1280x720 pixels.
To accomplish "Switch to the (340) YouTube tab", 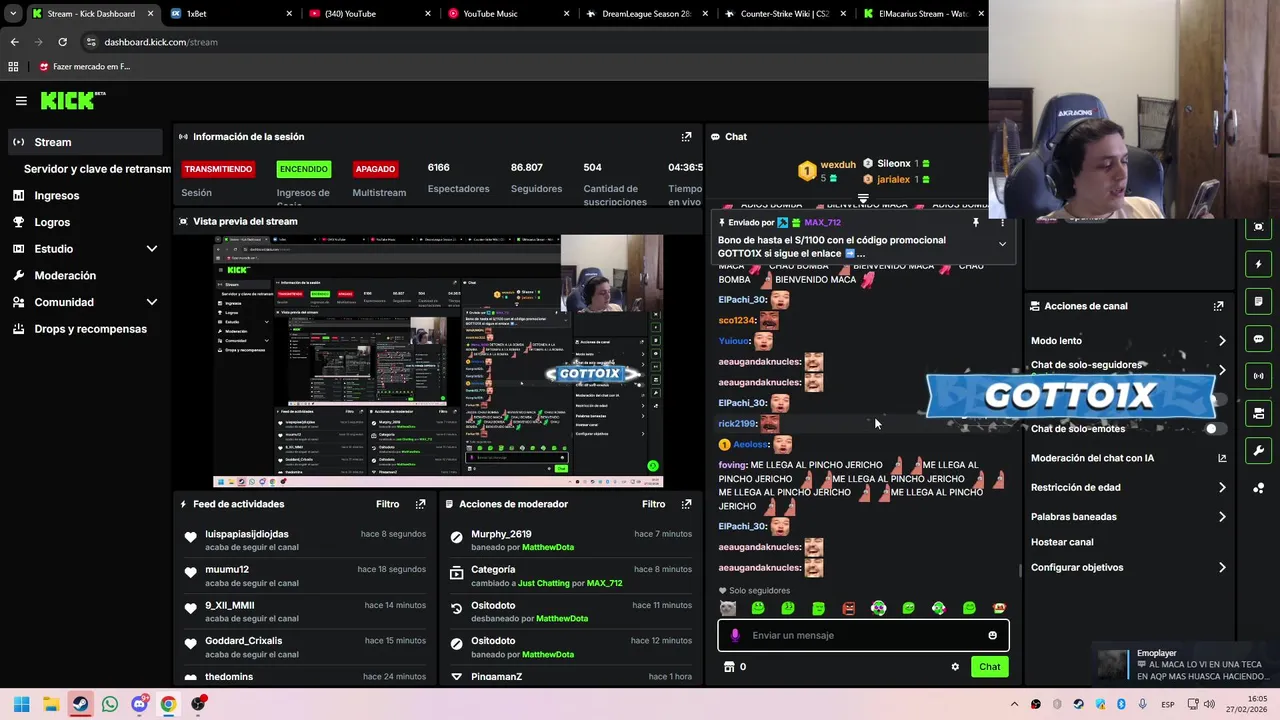I will (x=368, y=14).
